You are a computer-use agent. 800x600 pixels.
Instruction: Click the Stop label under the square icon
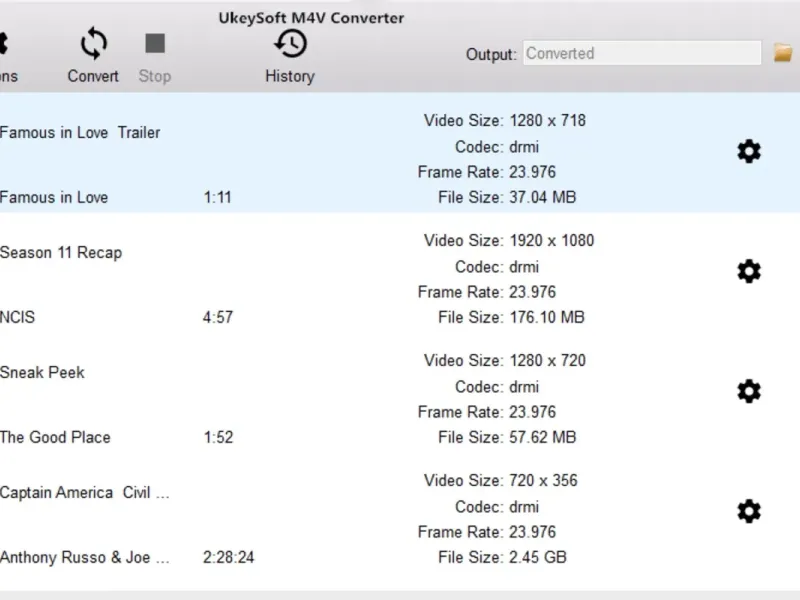[x=155, y=77]
